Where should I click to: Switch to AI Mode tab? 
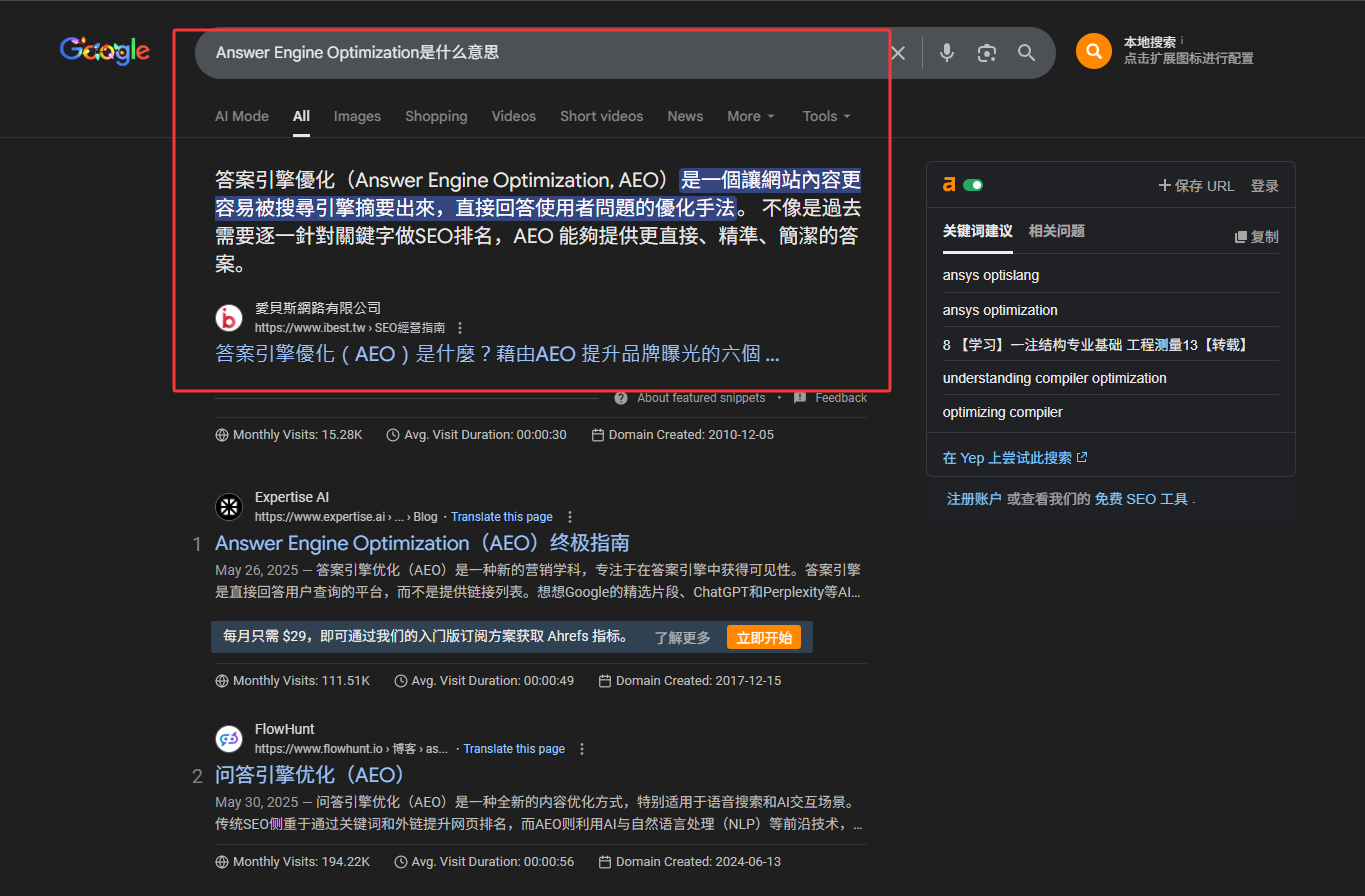pyautogui.click(x=242, y=116)
